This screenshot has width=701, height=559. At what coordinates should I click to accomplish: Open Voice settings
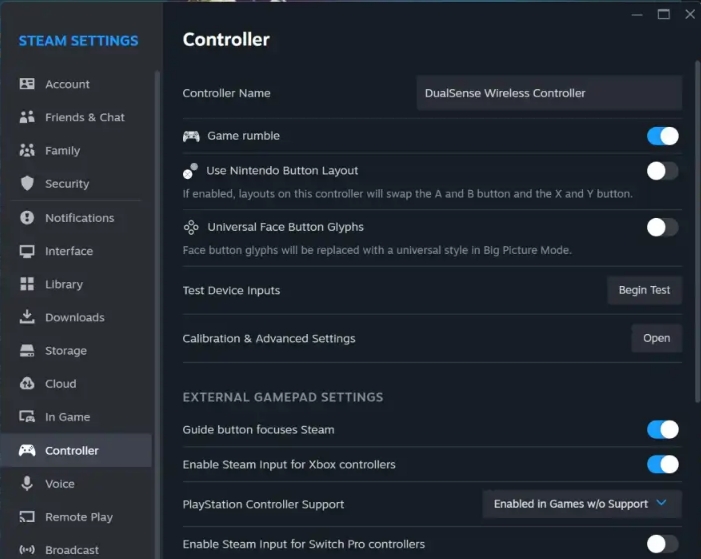point(76,483)
